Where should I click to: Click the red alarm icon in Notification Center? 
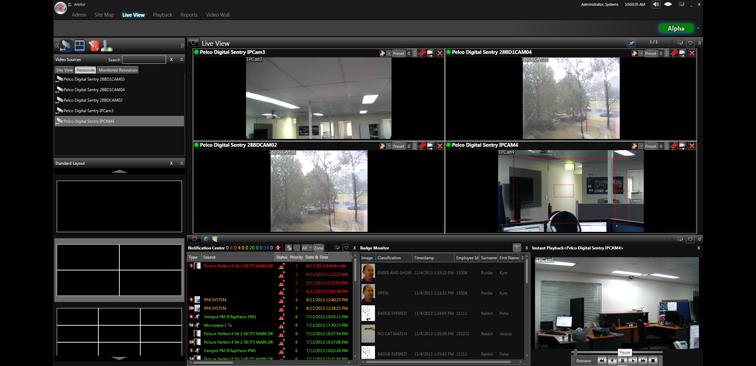(x=278, y=248)
